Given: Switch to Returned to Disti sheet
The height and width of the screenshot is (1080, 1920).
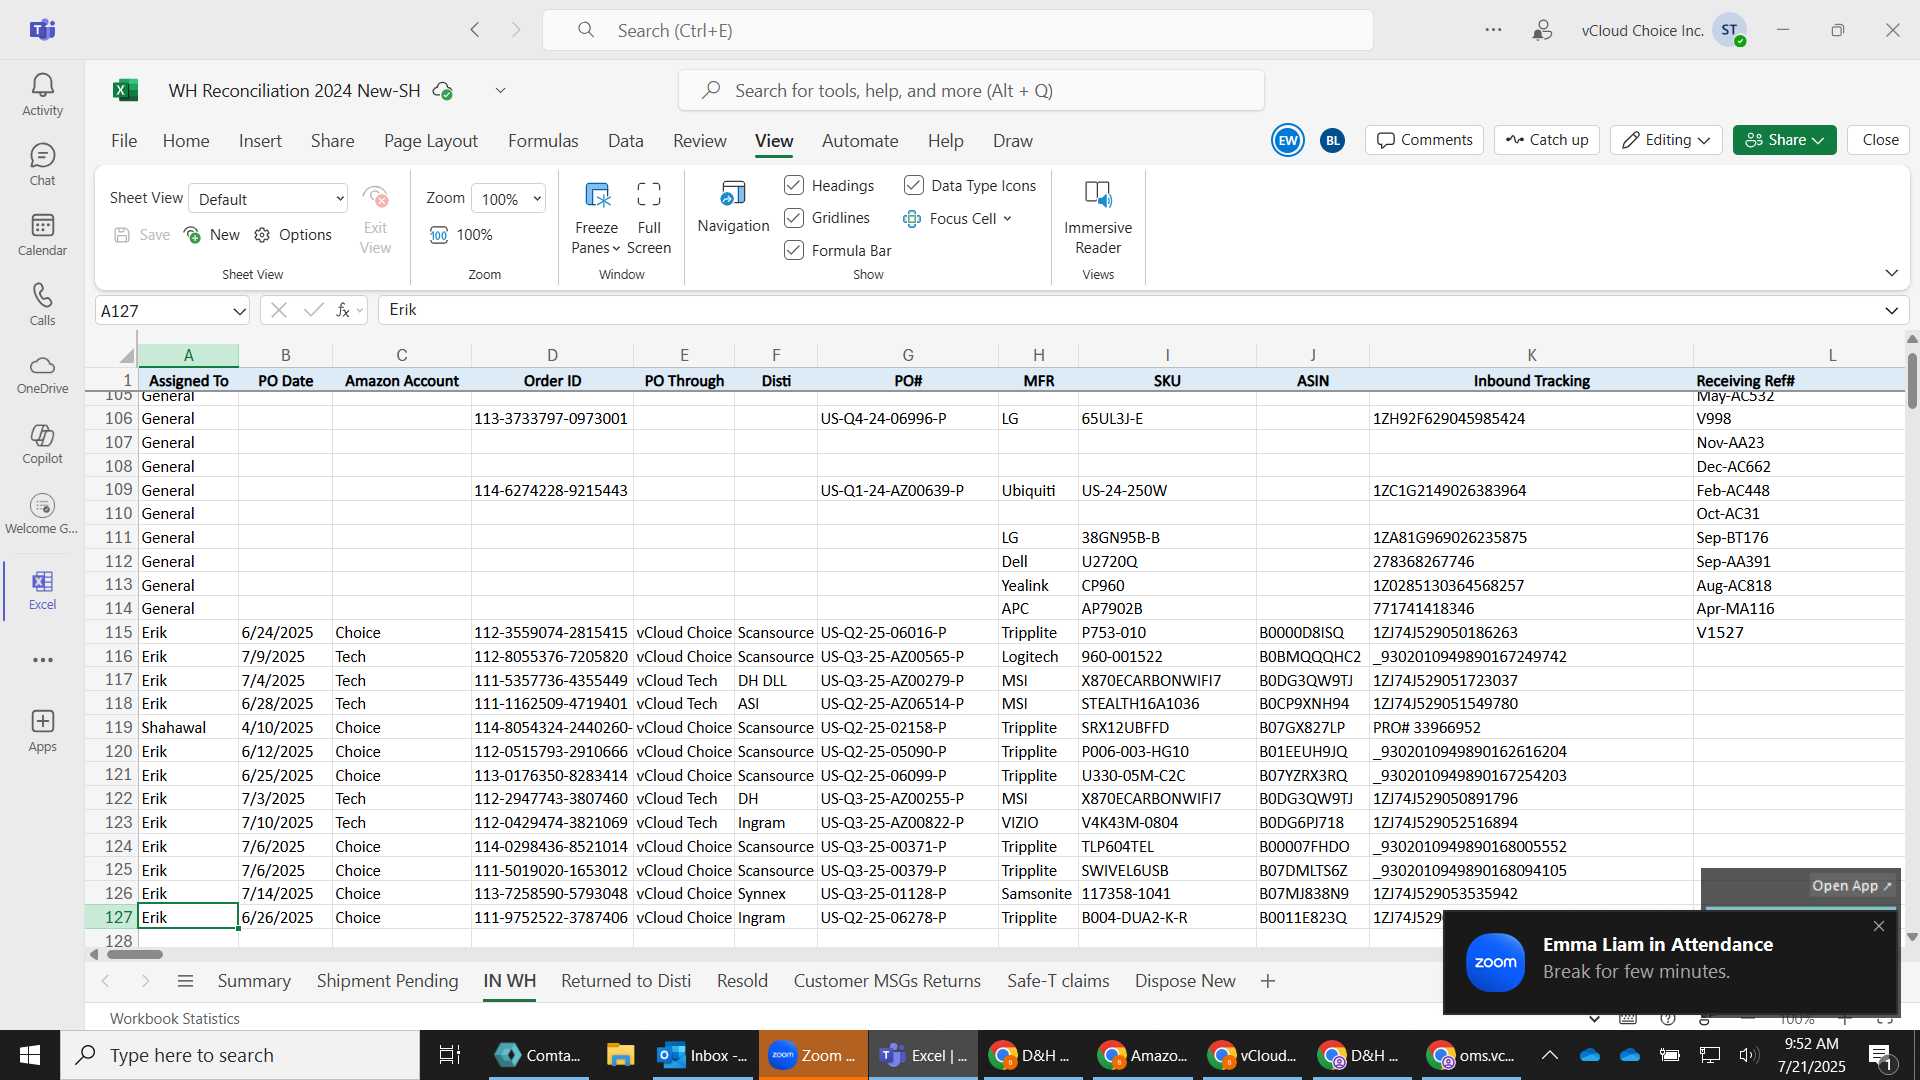Looking at the screenshot, I should coord(626,981).
